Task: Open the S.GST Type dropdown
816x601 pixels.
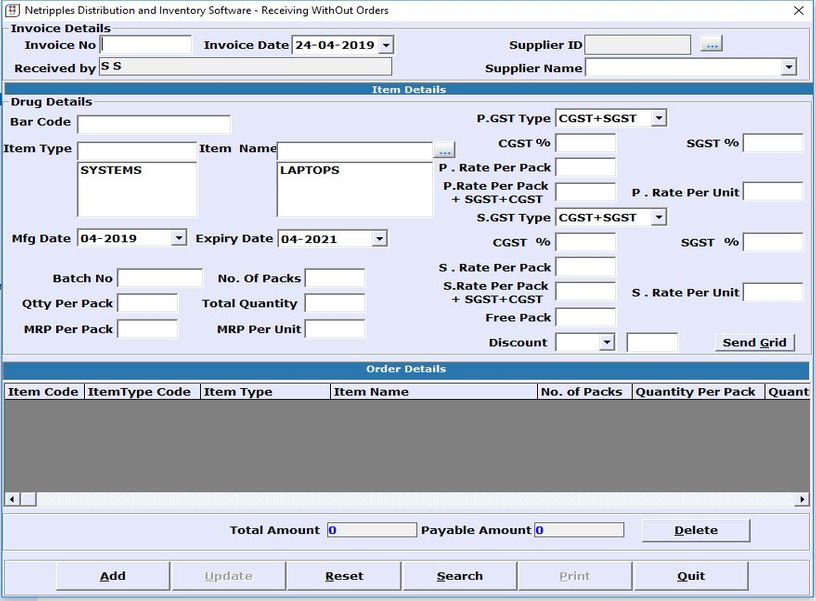Action: point(659,217)
